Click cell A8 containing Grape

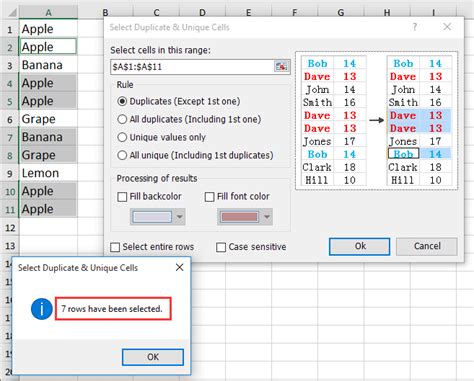tap(48, 155)
